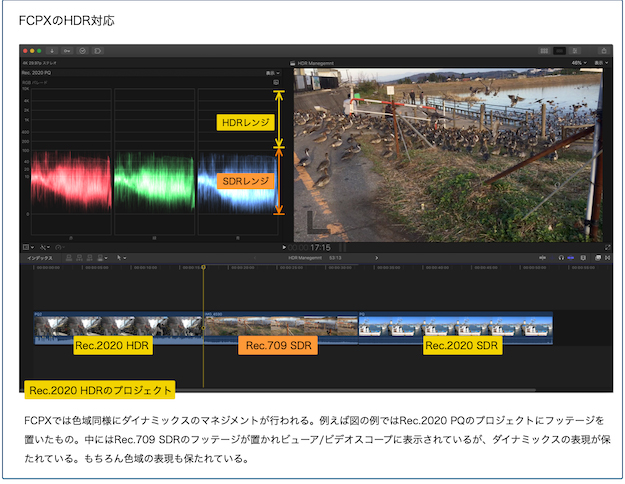Open the video scopes 表示 dropdown
The image size is (625, 484).
(x=272, y=72)
